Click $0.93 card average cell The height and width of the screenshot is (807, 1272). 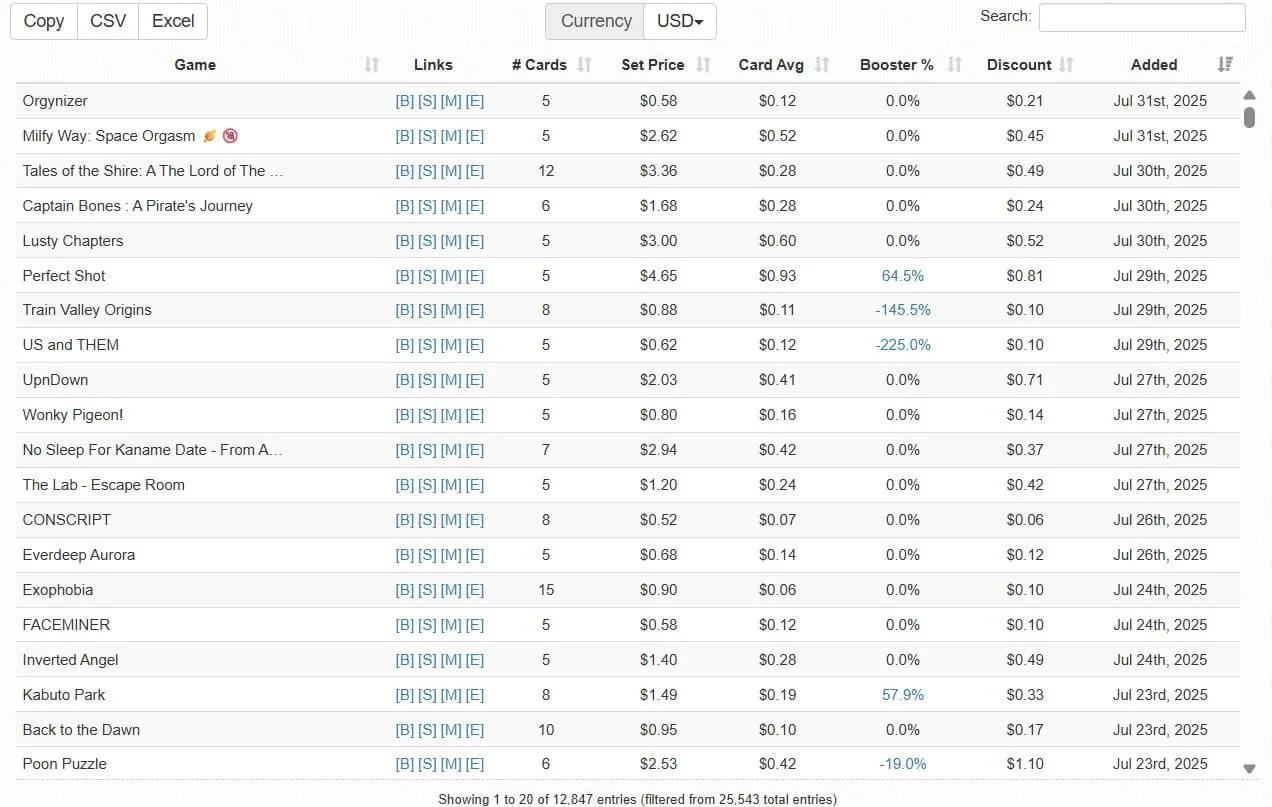pyautogui.click(x=778, y=276)
